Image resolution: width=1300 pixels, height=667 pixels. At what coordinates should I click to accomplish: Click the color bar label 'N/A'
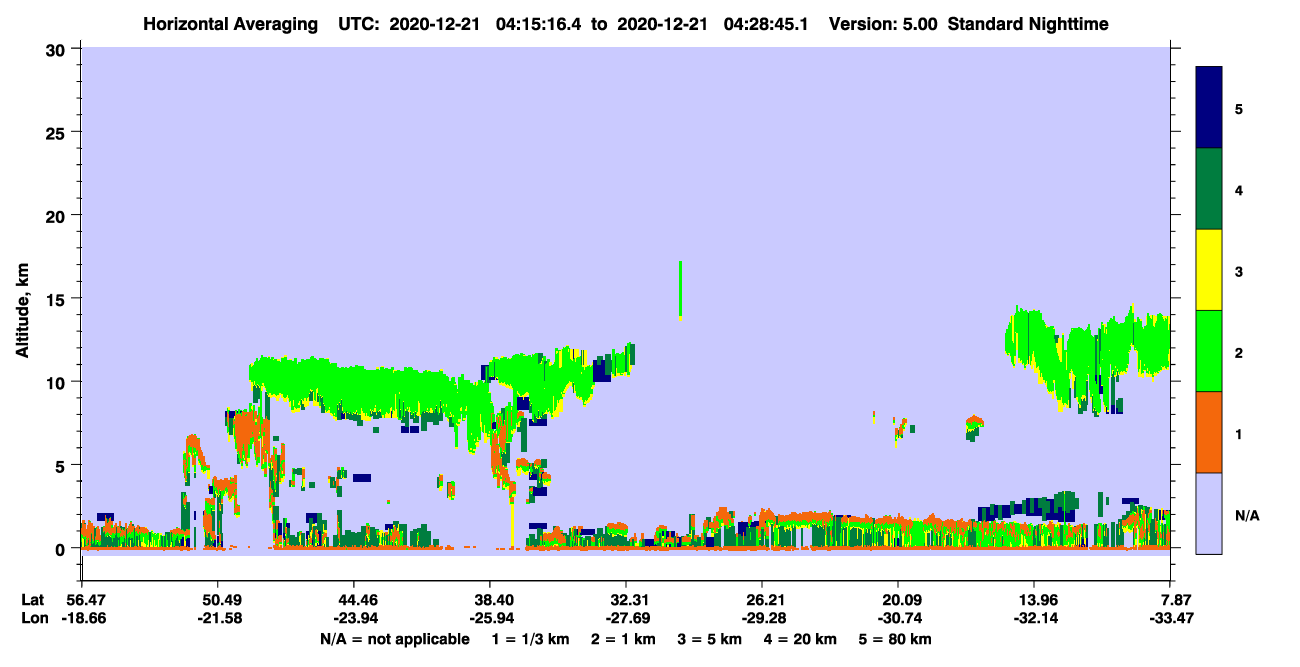click(x=1247, y=515)
